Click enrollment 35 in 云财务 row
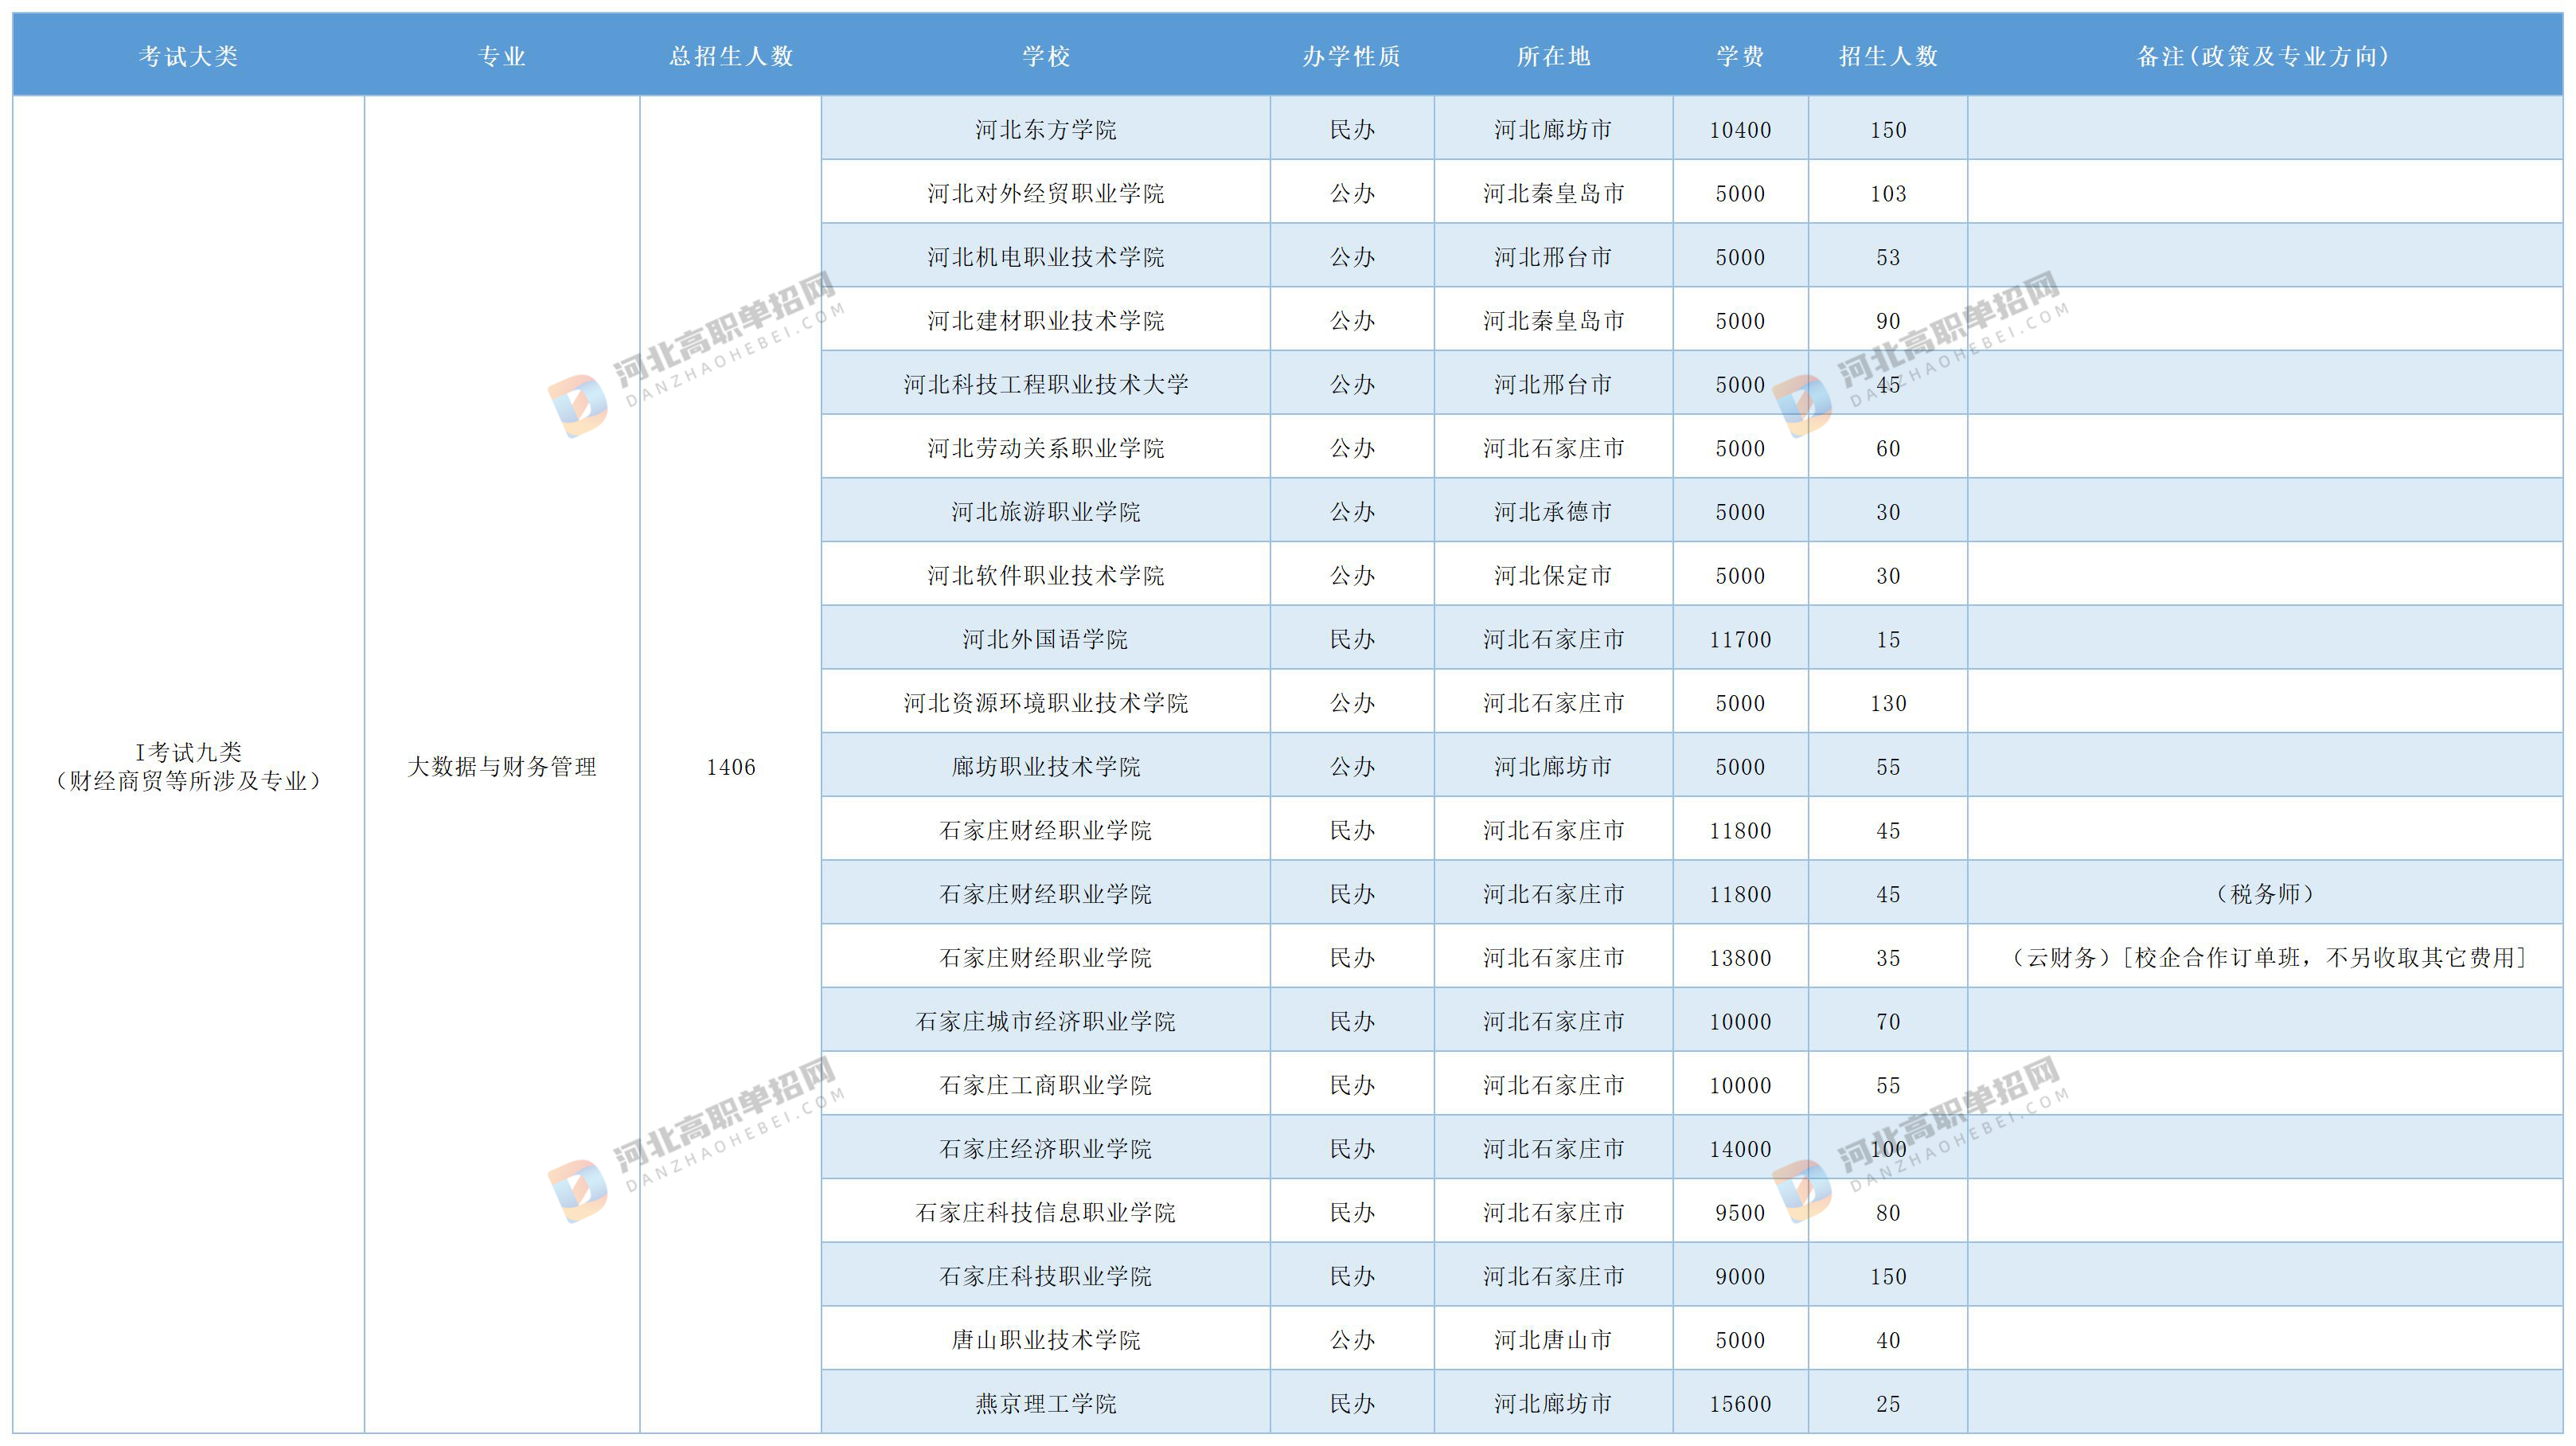 tap(1888, 958)
